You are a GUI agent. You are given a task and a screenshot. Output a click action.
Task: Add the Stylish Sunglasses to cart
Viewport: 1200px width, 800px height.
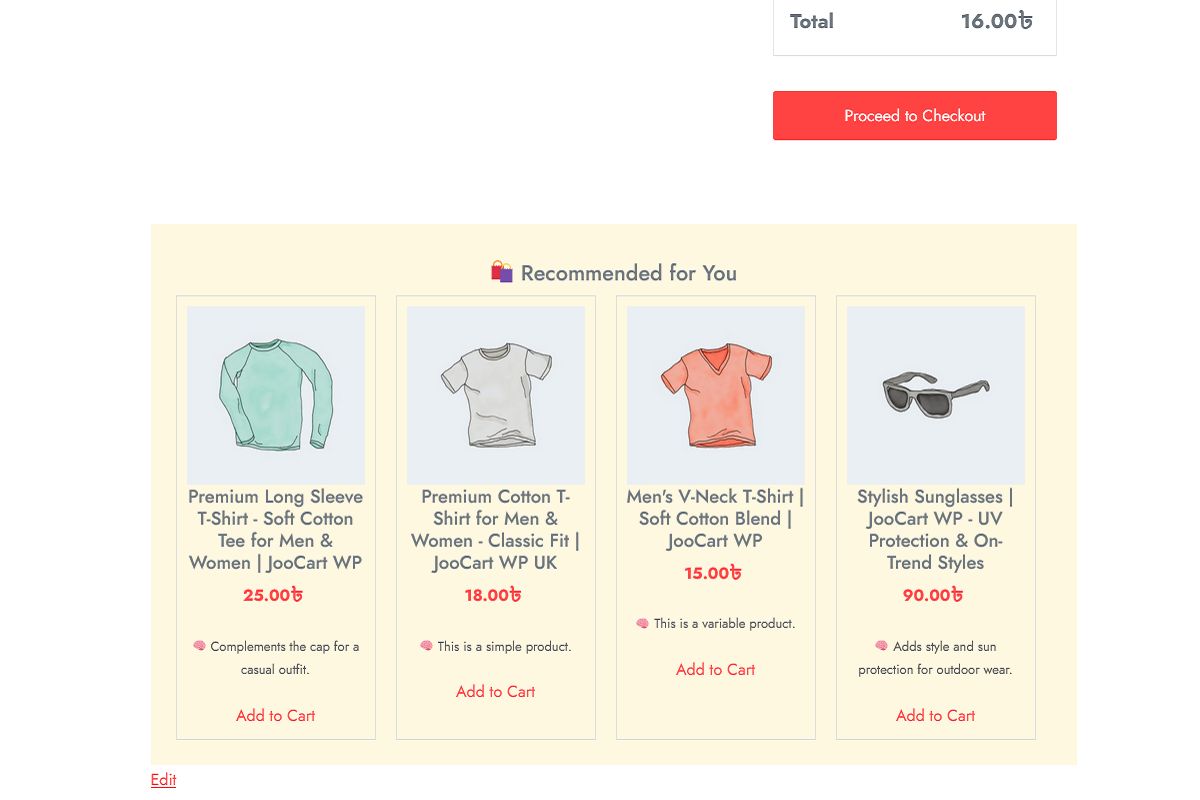pyautogui.click(x=935, y=716)
